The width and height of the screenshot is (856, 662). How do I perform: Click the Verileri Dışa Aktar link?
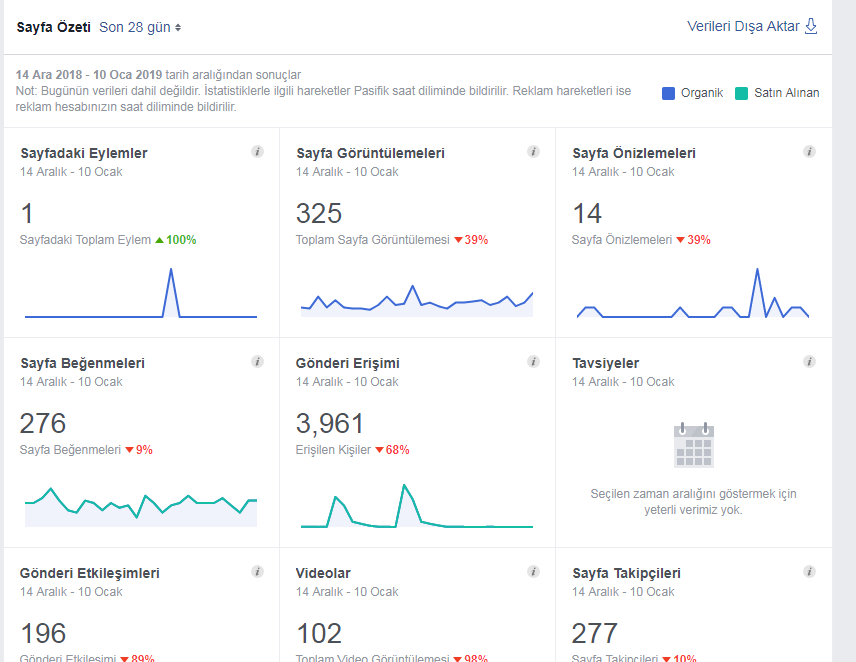(x=743, y=26)
